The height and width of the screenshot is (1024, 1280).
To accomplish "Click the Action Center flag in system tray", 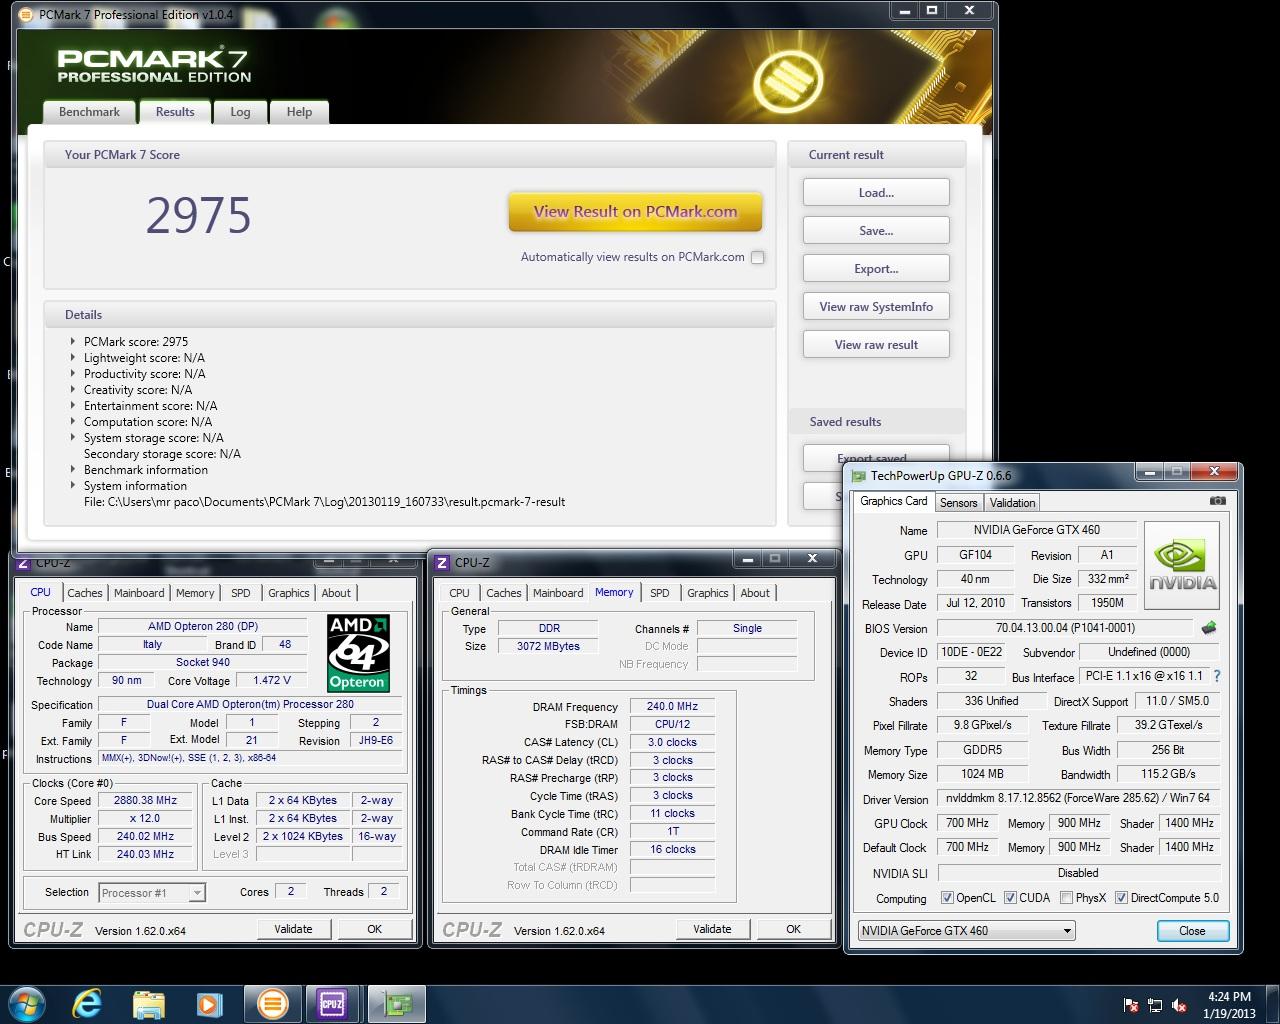I will [x=1131, y=1006].
